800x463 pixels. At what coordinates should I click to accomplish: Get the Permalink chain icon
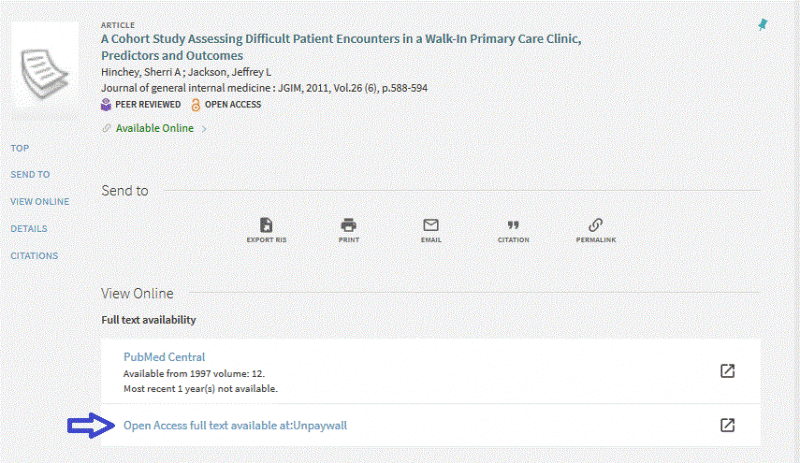coord(595,225)
